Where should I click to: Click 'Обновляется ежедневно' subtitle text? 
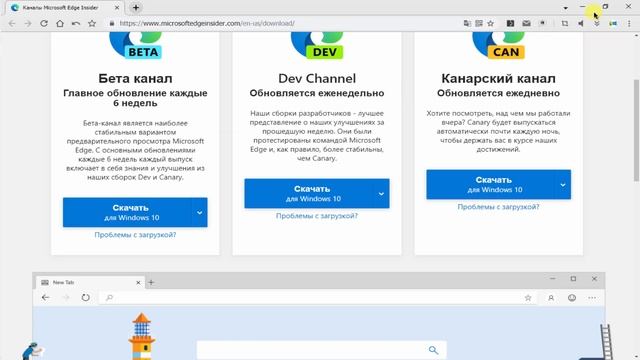tap(498, 93)
